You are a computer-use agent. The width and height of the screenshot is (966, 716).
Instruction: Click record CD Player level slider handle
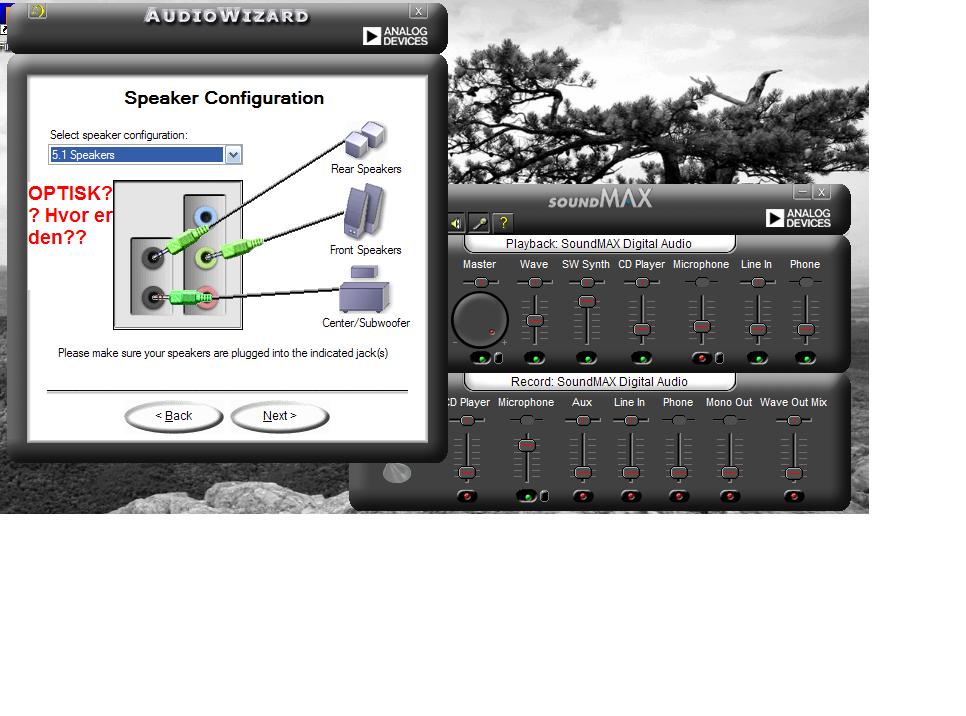coord(467,473)
